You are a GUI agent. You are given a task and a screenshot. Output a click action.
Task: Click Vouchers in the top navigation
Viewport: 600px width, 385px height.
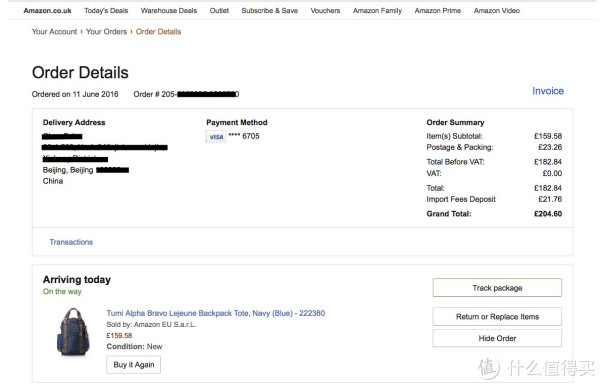(x=325, y=11)
